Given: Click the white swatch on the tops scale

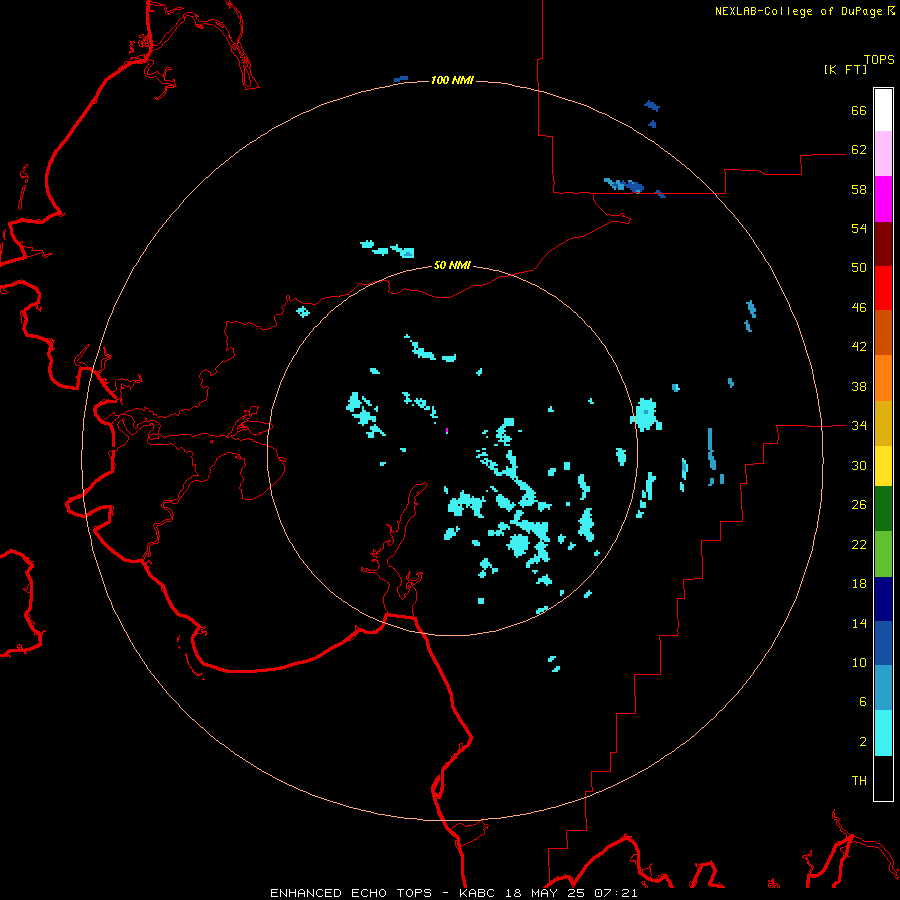Looking at the screenshot, I should click(x=883, y=110).
